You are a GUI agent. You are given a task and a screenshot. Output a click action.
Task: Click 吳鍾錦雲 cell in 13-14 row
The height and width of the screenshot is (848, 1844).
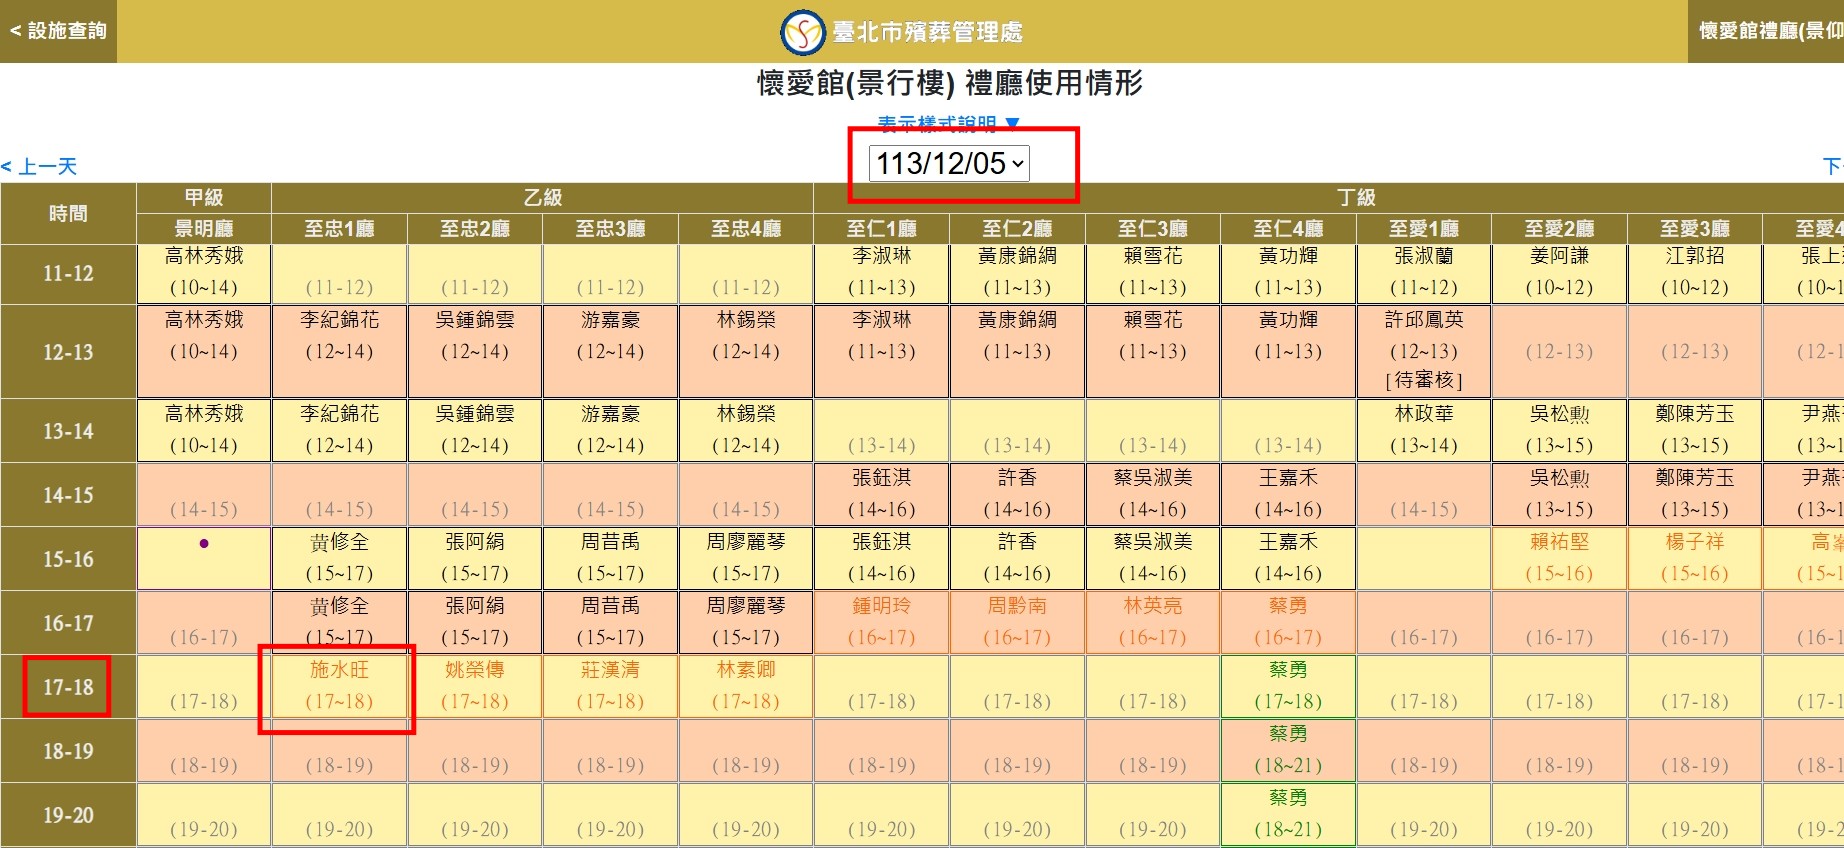pyautogui.click(x=475, y=430)
